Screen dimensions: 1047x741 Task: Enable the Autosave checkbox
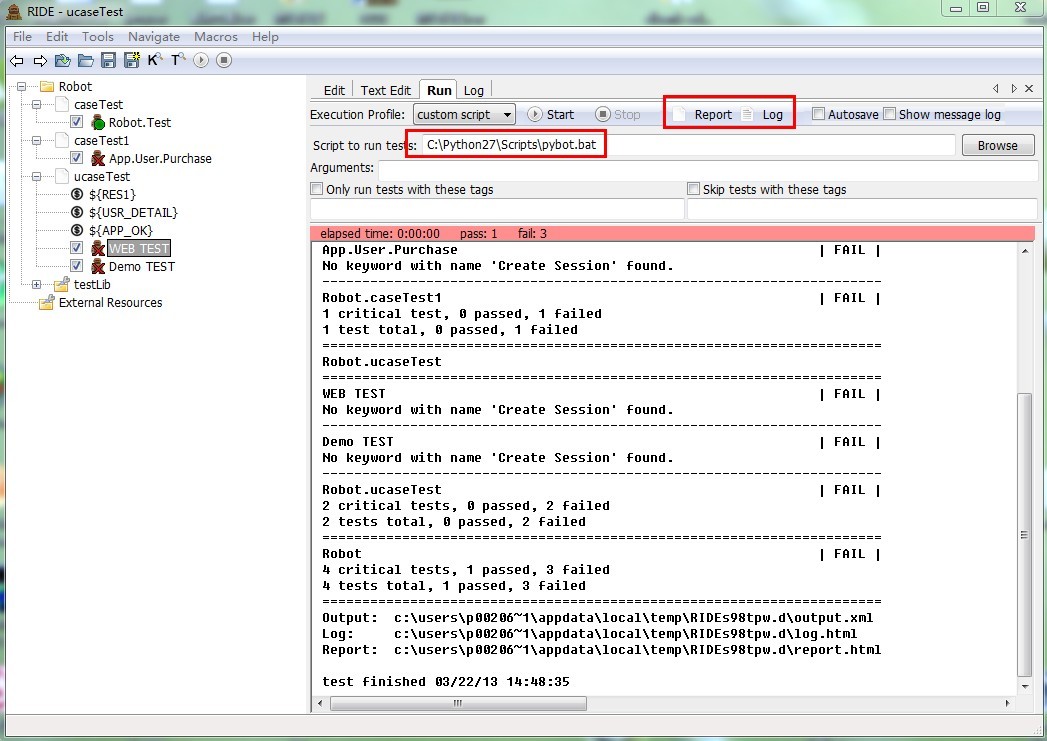pyautogui.click(x=818, y=114)
